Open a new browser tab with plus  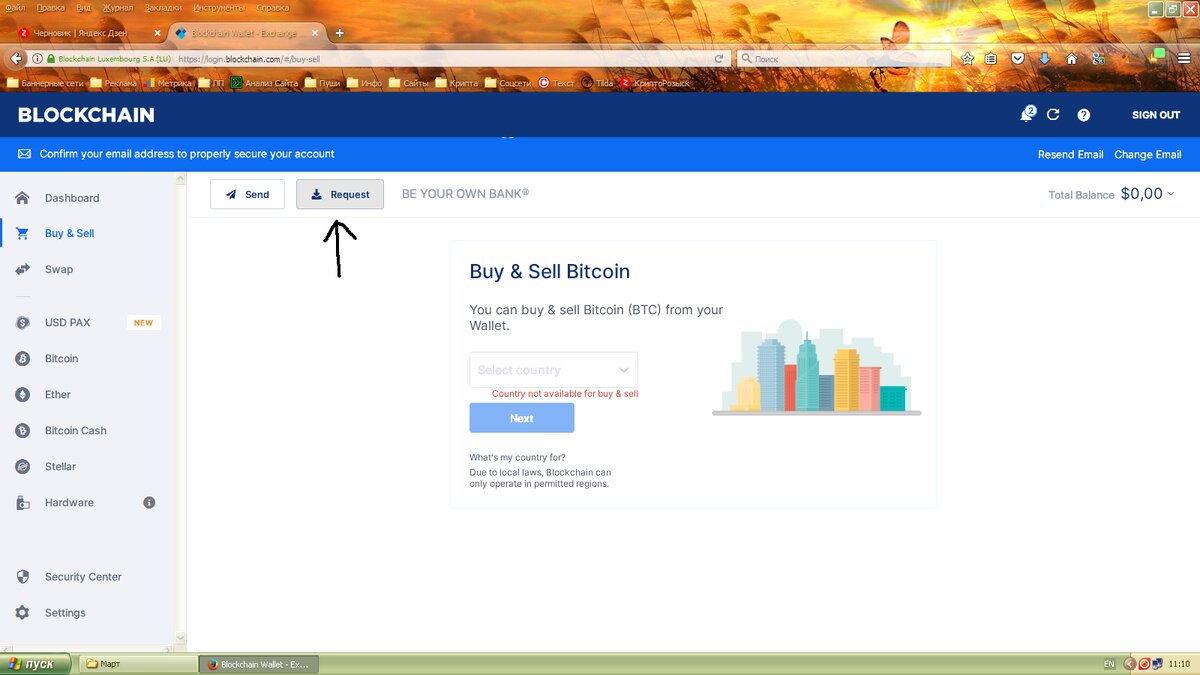[339, 33]
